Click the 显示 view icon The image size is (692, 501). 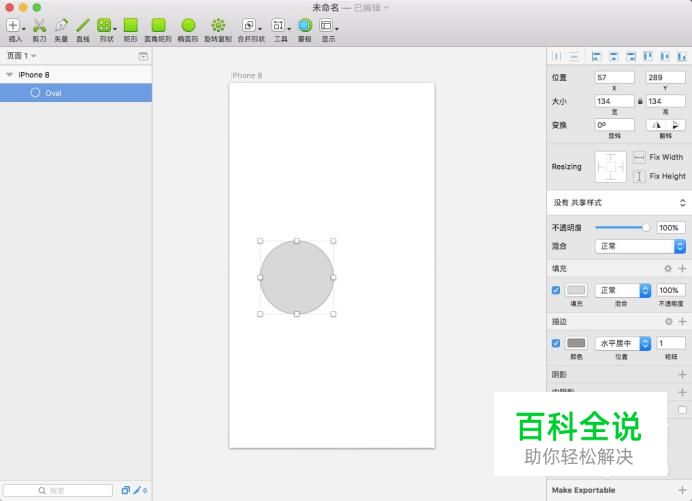pos(326,25)
